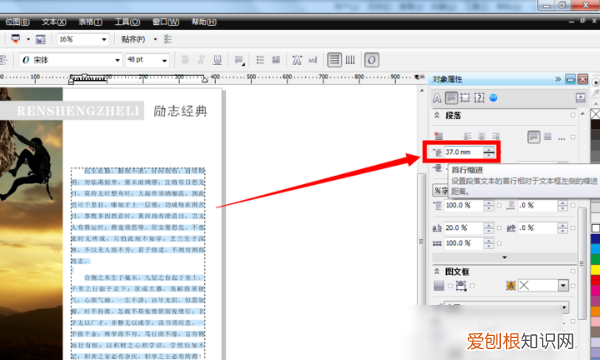
Task: Collapse the 对象属性 docker with double arrows
Action: (x=558, y=79)
